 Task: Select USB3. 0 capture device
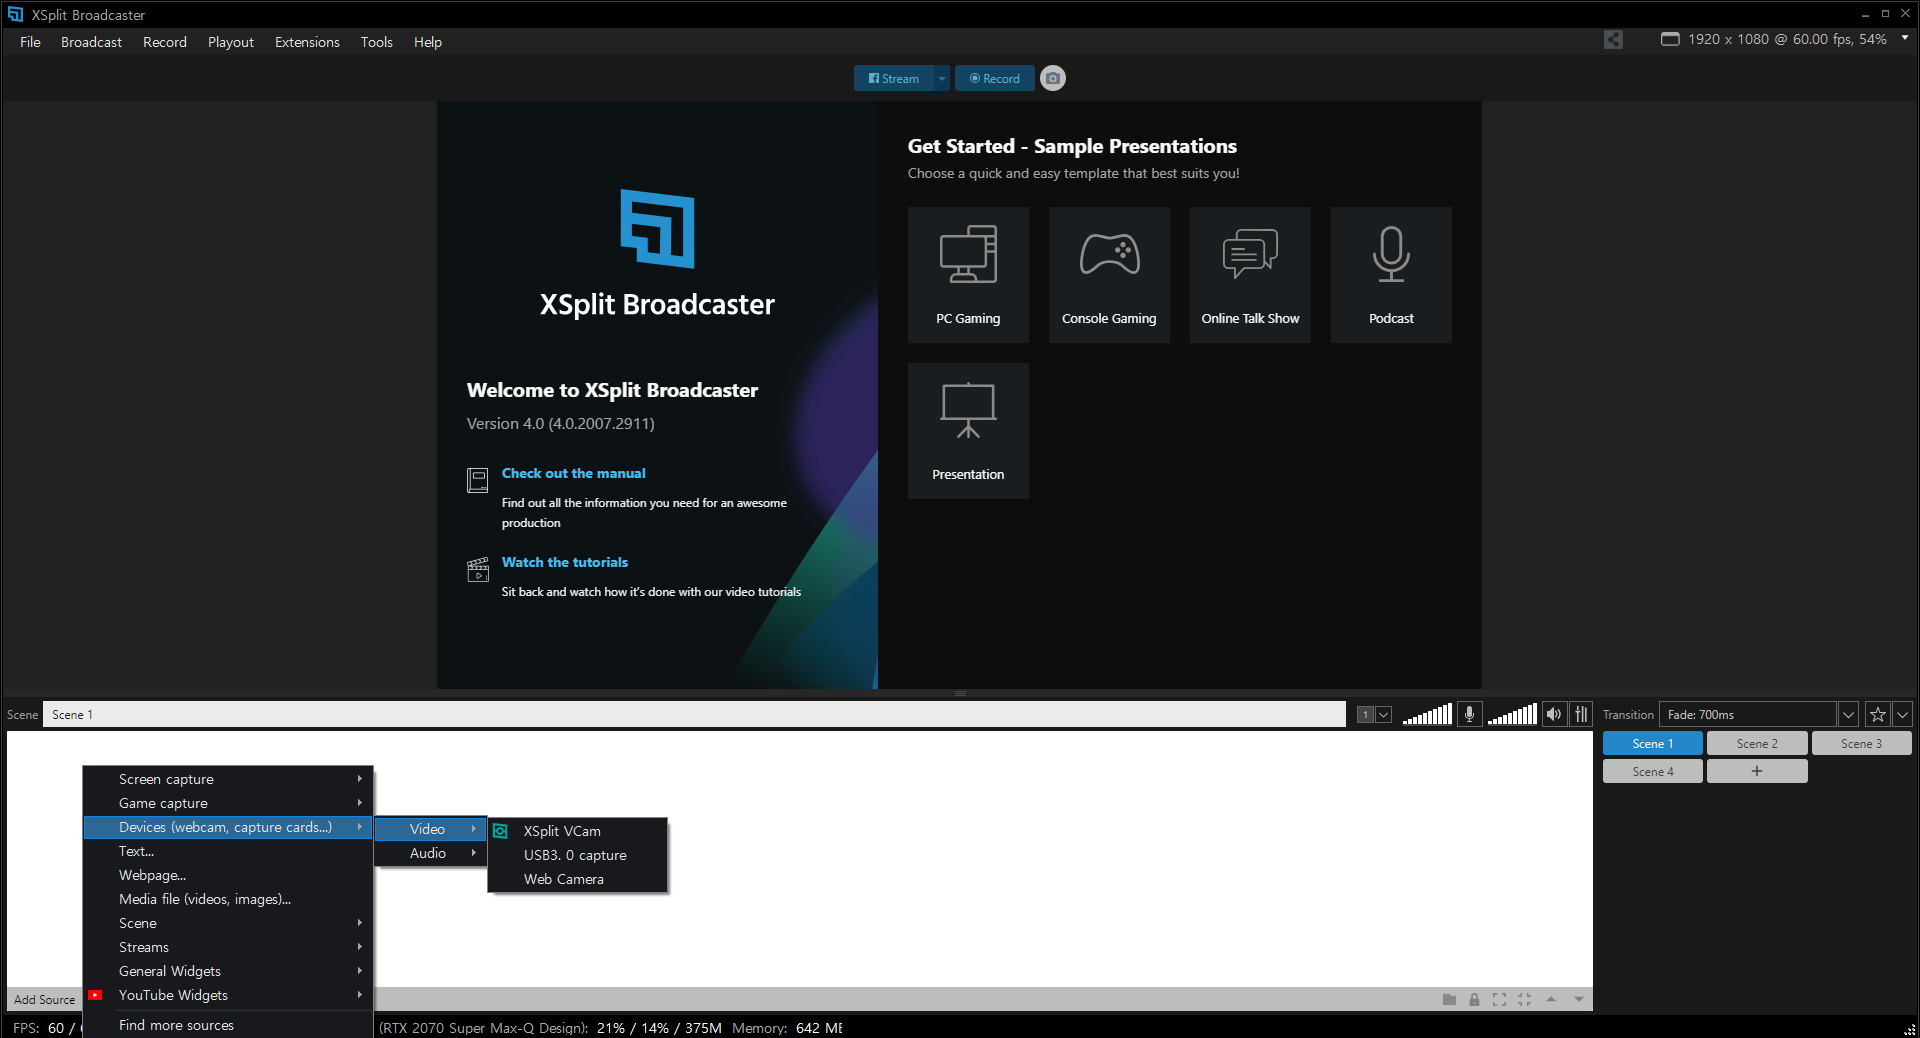[578, 855]
